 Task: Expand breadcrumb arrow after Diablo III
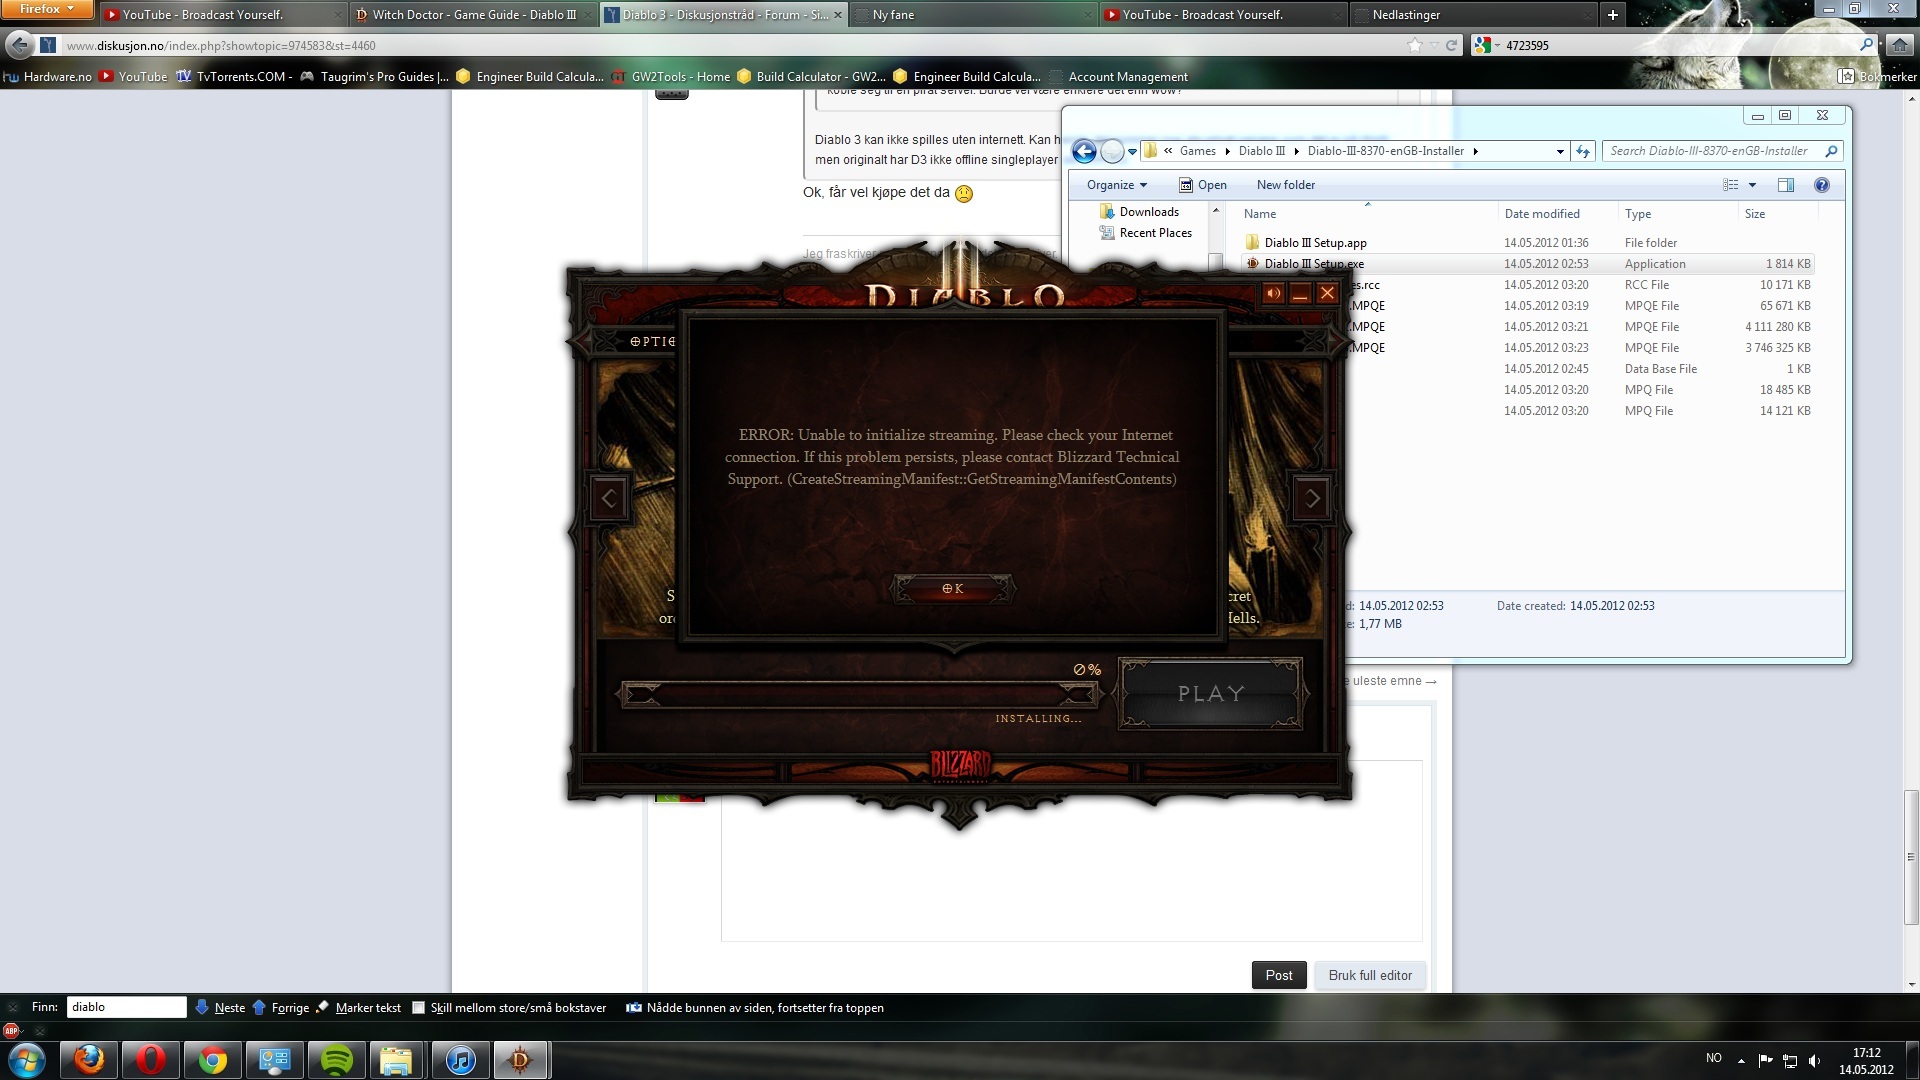1297,151
